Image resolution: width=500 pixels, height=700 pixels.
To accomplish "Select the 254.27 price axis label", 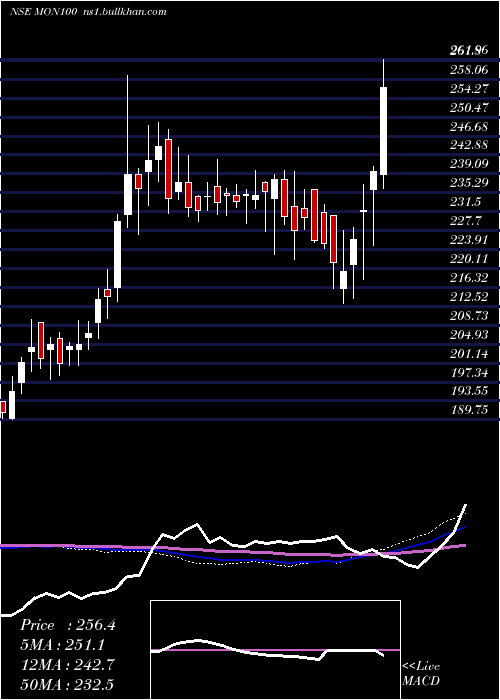I will [468, 88].
